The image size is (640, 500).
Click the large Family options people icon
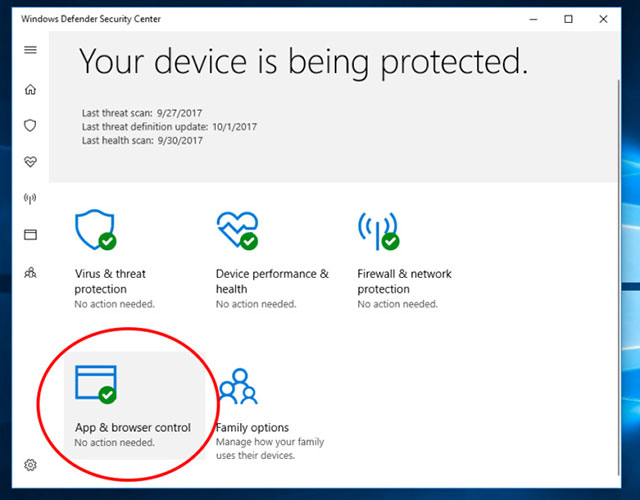tap(238, 386)
